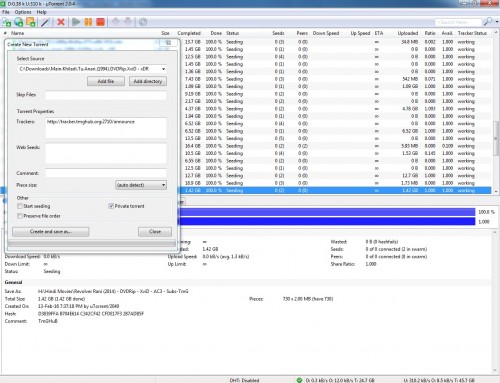Click the green Start torrent icon
This screenshot has width=500, height=383.
click(76, 22)
